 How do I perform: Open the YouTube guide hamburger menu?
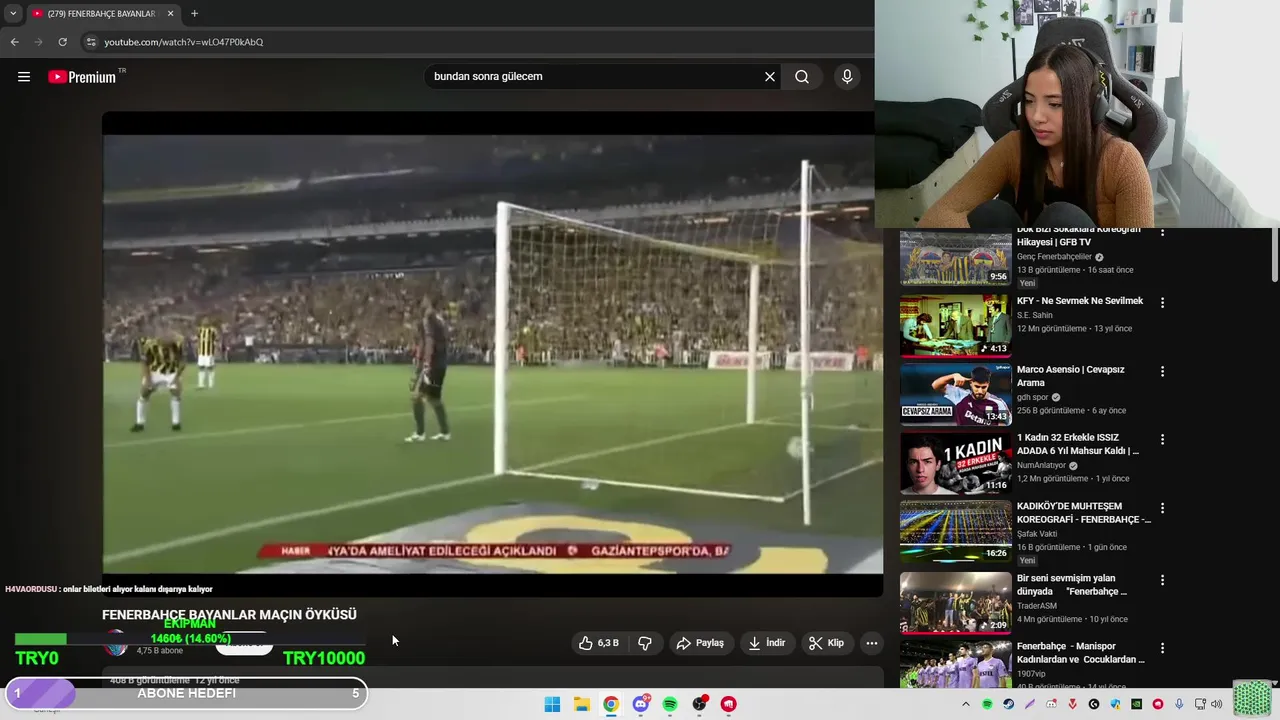tap(24, 77)
